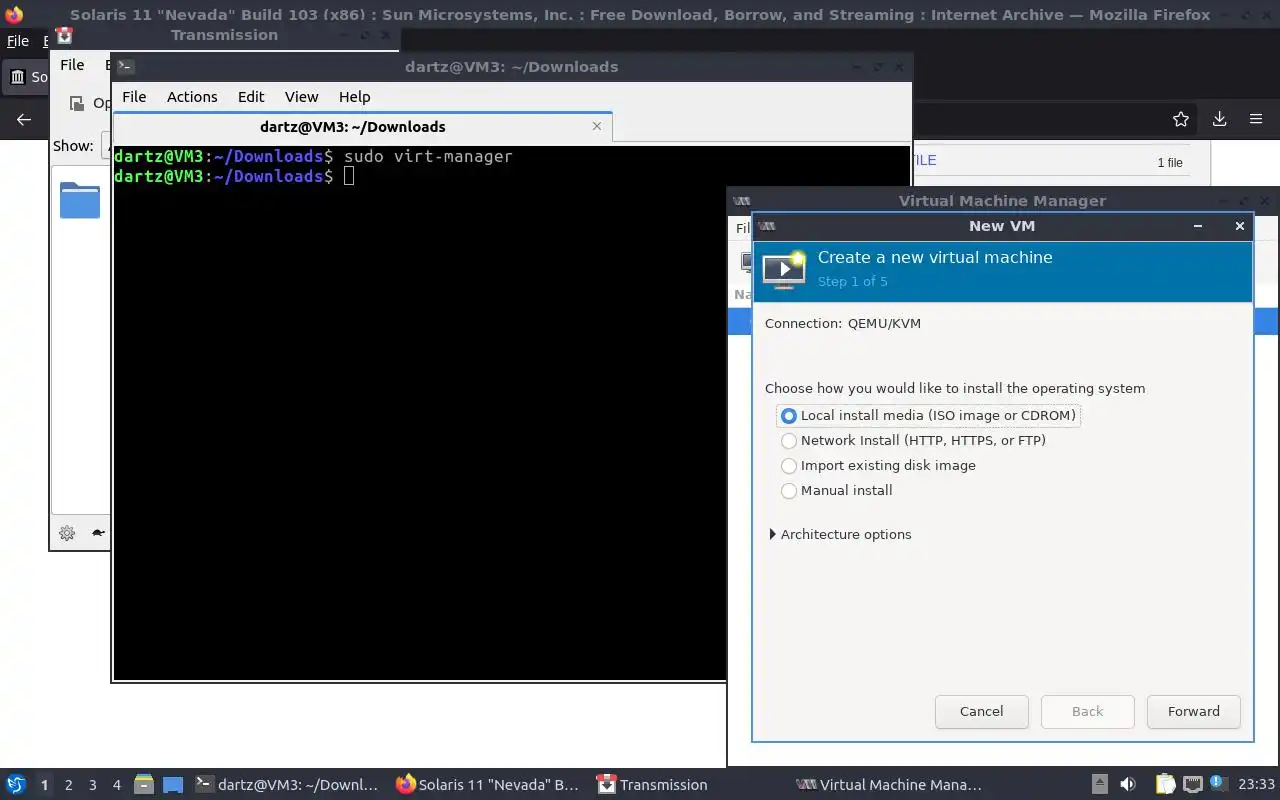Open network connection tray icon
The width and height of the screenshot is (1280, 800).
click(x=1192, y=784)
